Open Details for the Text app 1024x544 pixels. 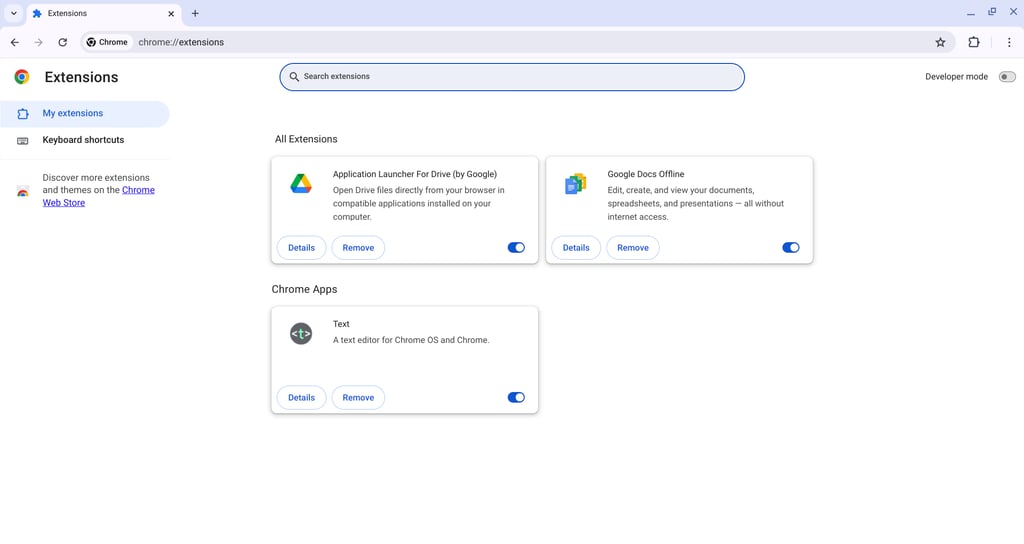click(x=302, y=397)
